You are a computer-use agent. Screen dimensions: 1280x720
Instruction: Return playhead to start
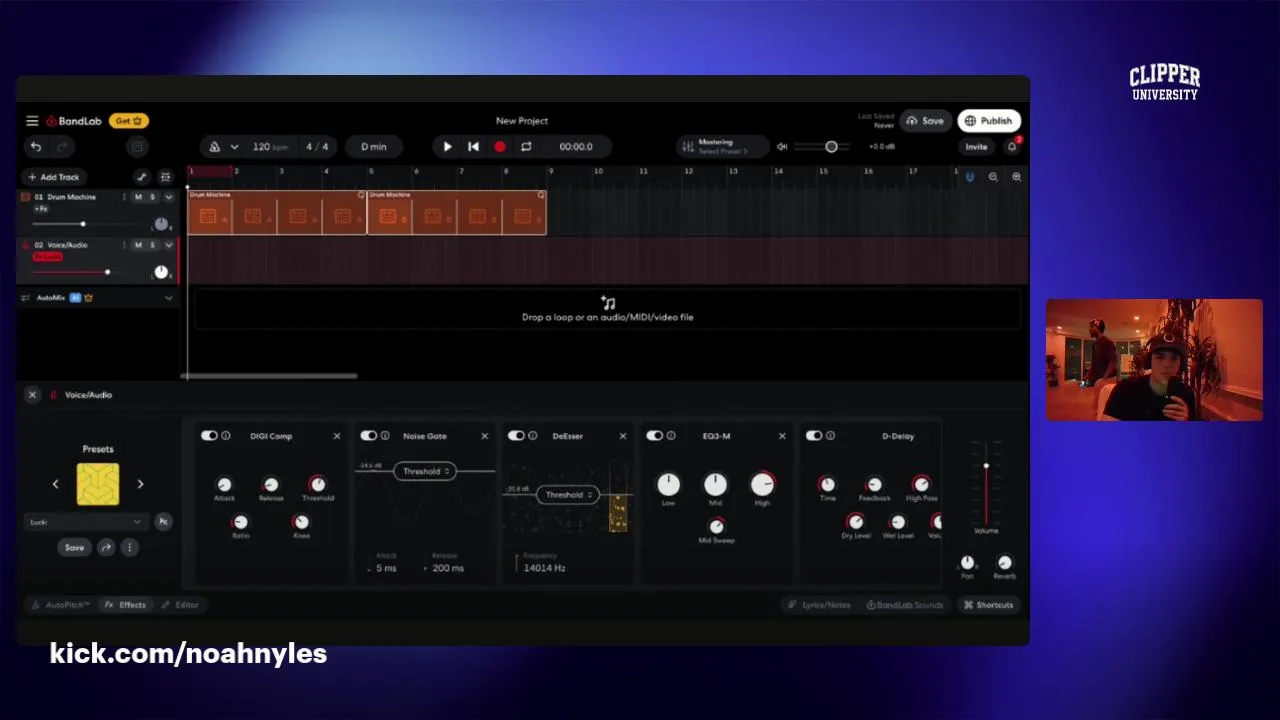[473, 147]
